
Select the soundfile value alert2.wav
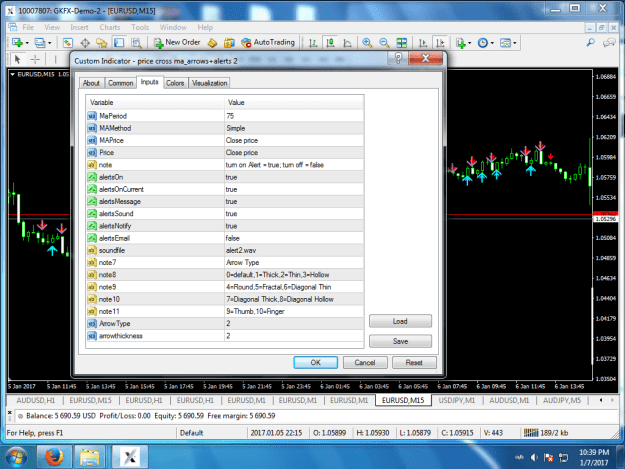tap(294, 250)
